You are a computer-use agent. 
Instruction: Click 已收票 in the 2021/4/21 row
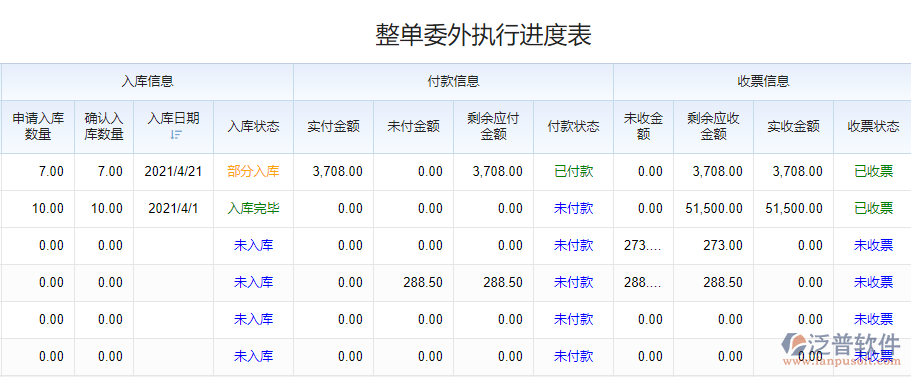873,171
